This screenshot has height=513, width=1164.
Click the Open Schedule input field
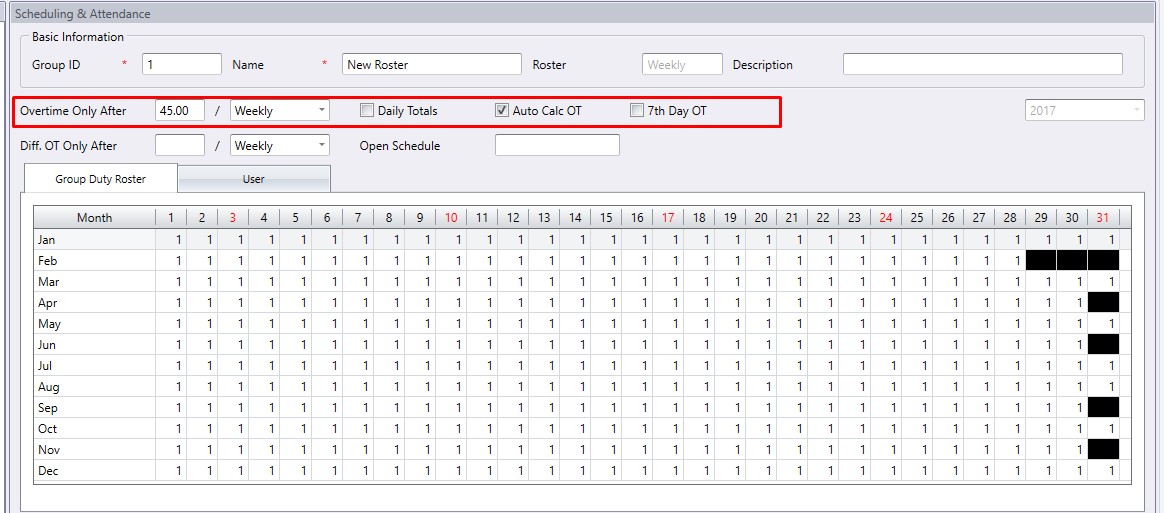click(x=557, y=146)
